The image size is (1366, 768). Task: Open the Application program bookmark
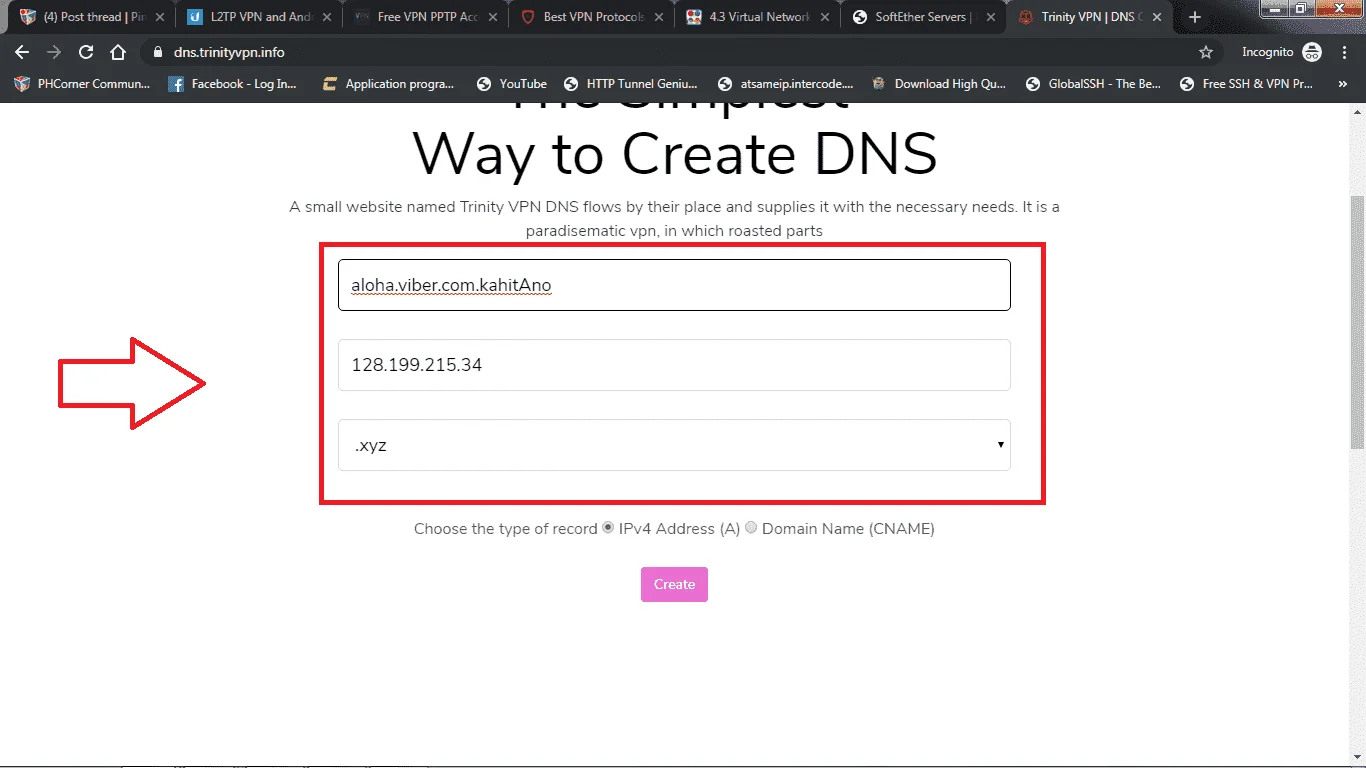click(x=389, y=84)
